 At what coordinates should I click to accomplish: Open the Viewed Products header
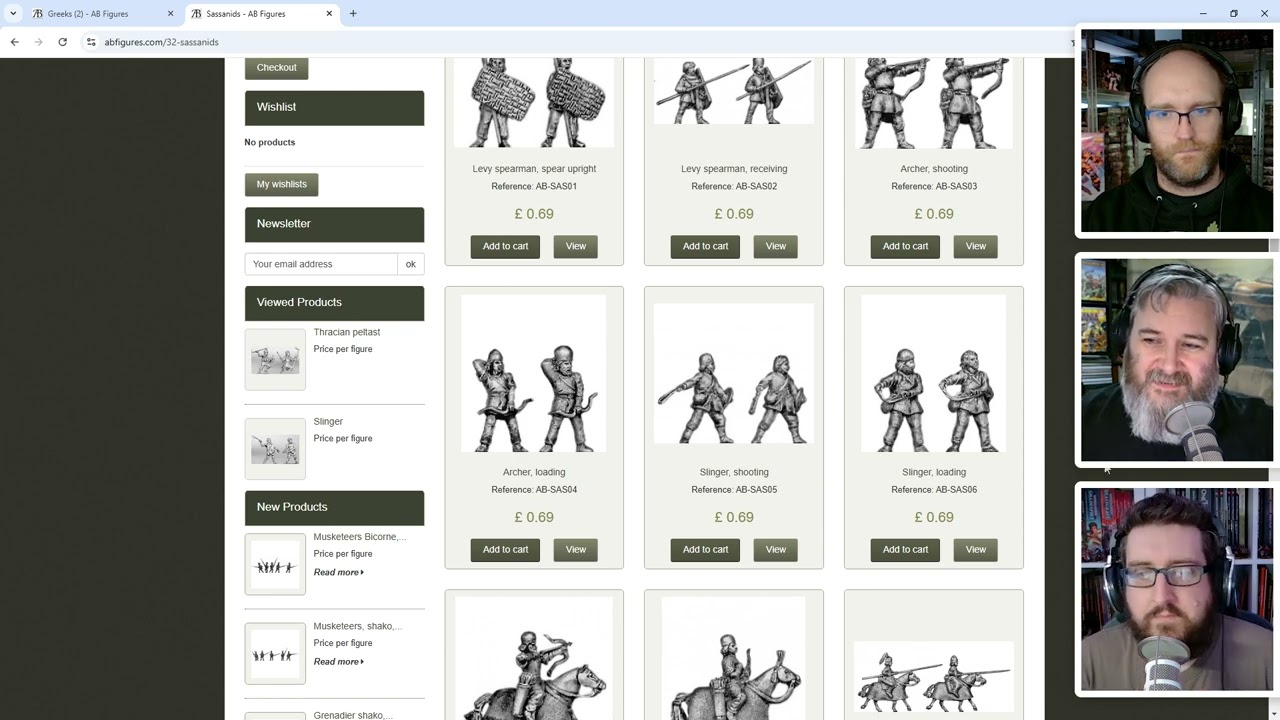tap(334, 302)
